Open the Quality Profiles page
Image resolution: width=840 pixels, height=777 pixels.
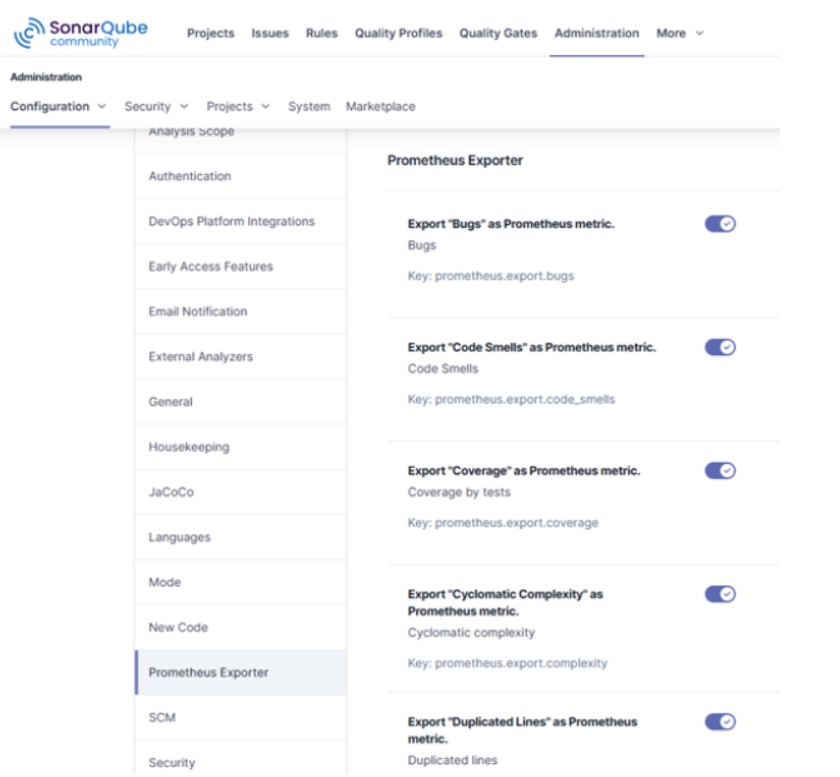click(398, 33)
